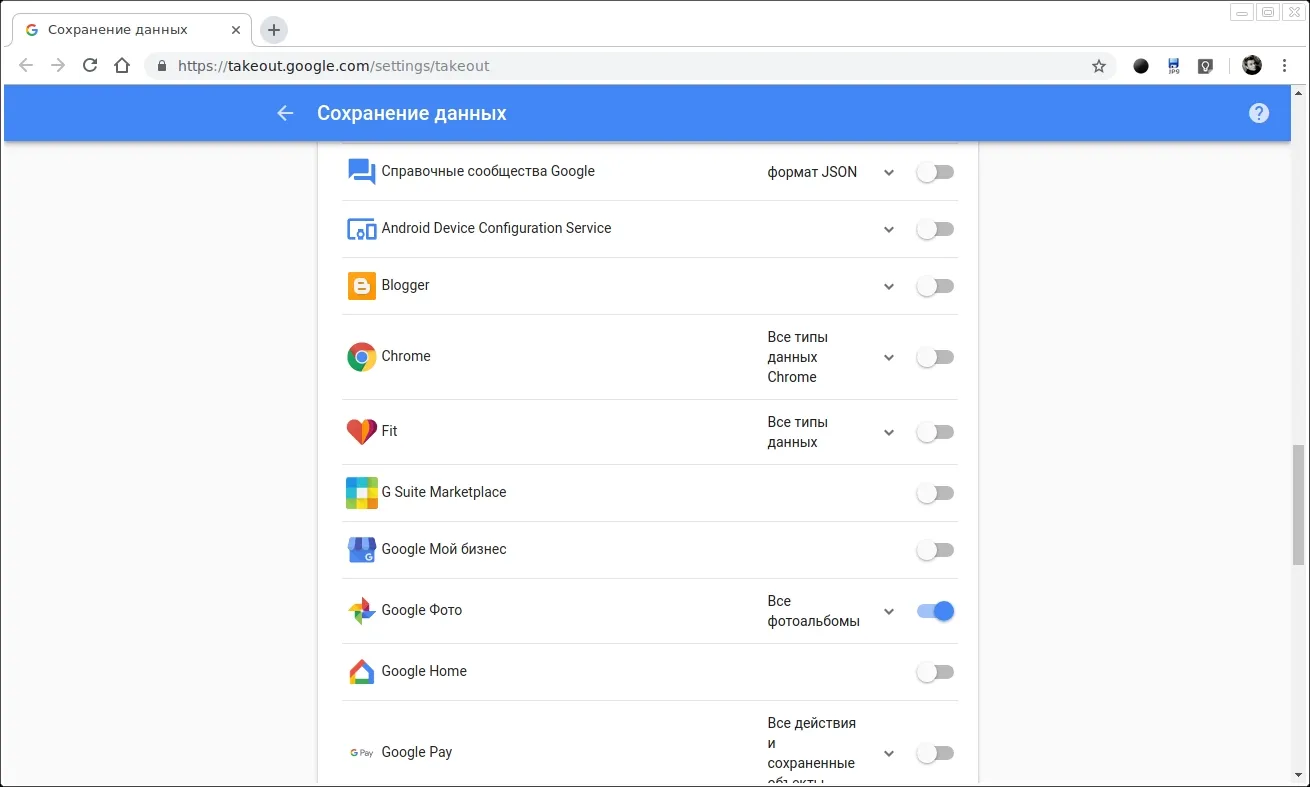Click the Fit 'Все типы данных' label
The image size is (1310, 787).
(798, 432)
